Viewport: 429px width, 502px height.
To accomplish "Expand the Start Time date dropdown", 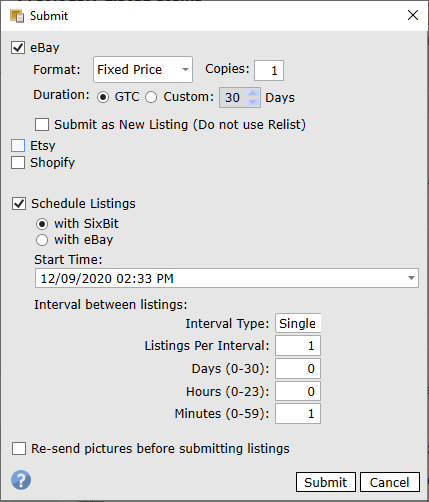I will [411, 278].
